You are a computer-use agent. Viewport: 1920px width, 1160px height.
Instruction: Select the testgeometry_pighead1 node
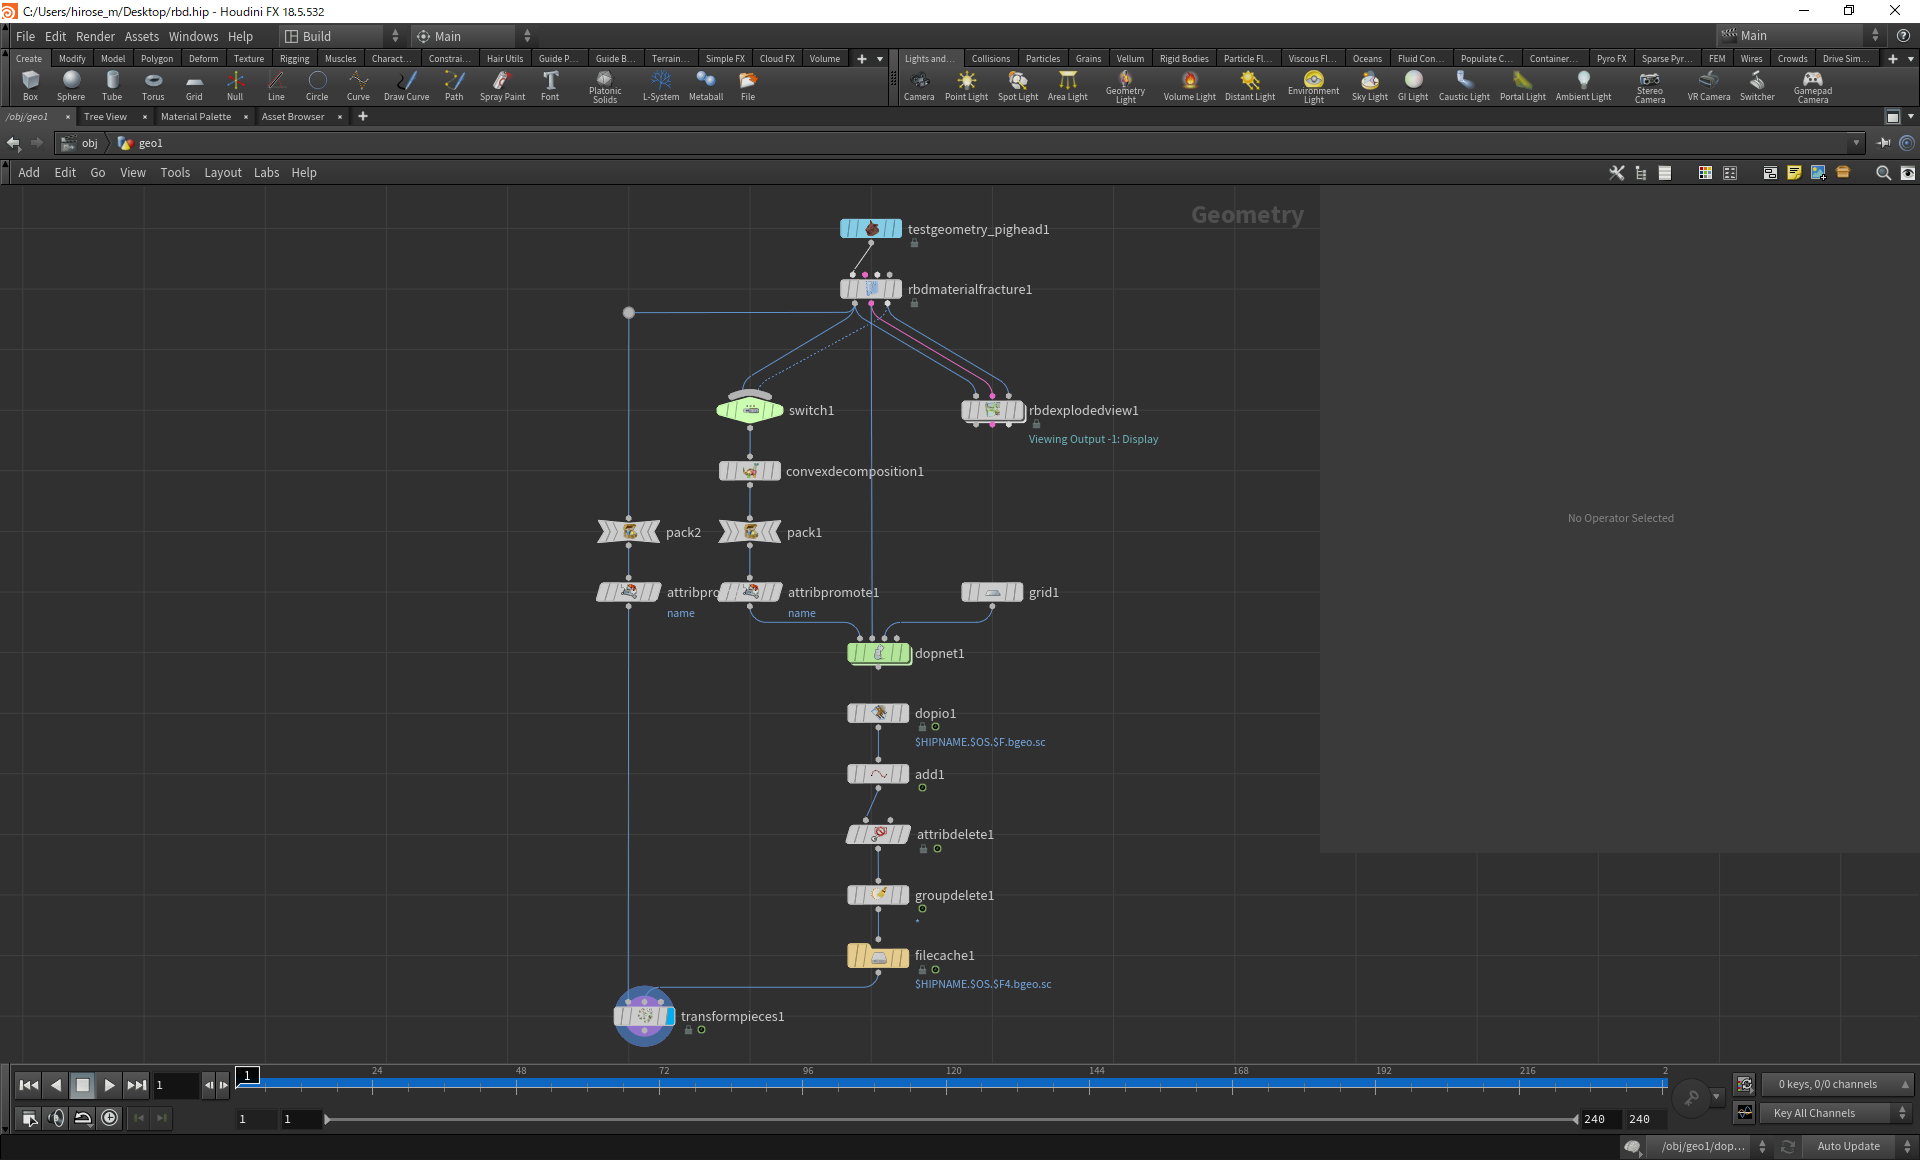[x=871, y=229]
